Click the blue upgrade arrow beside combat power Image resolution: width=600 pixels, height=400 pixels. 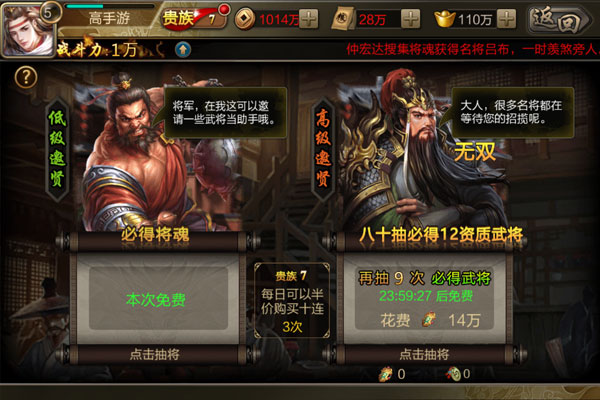(x=183, y=49)
